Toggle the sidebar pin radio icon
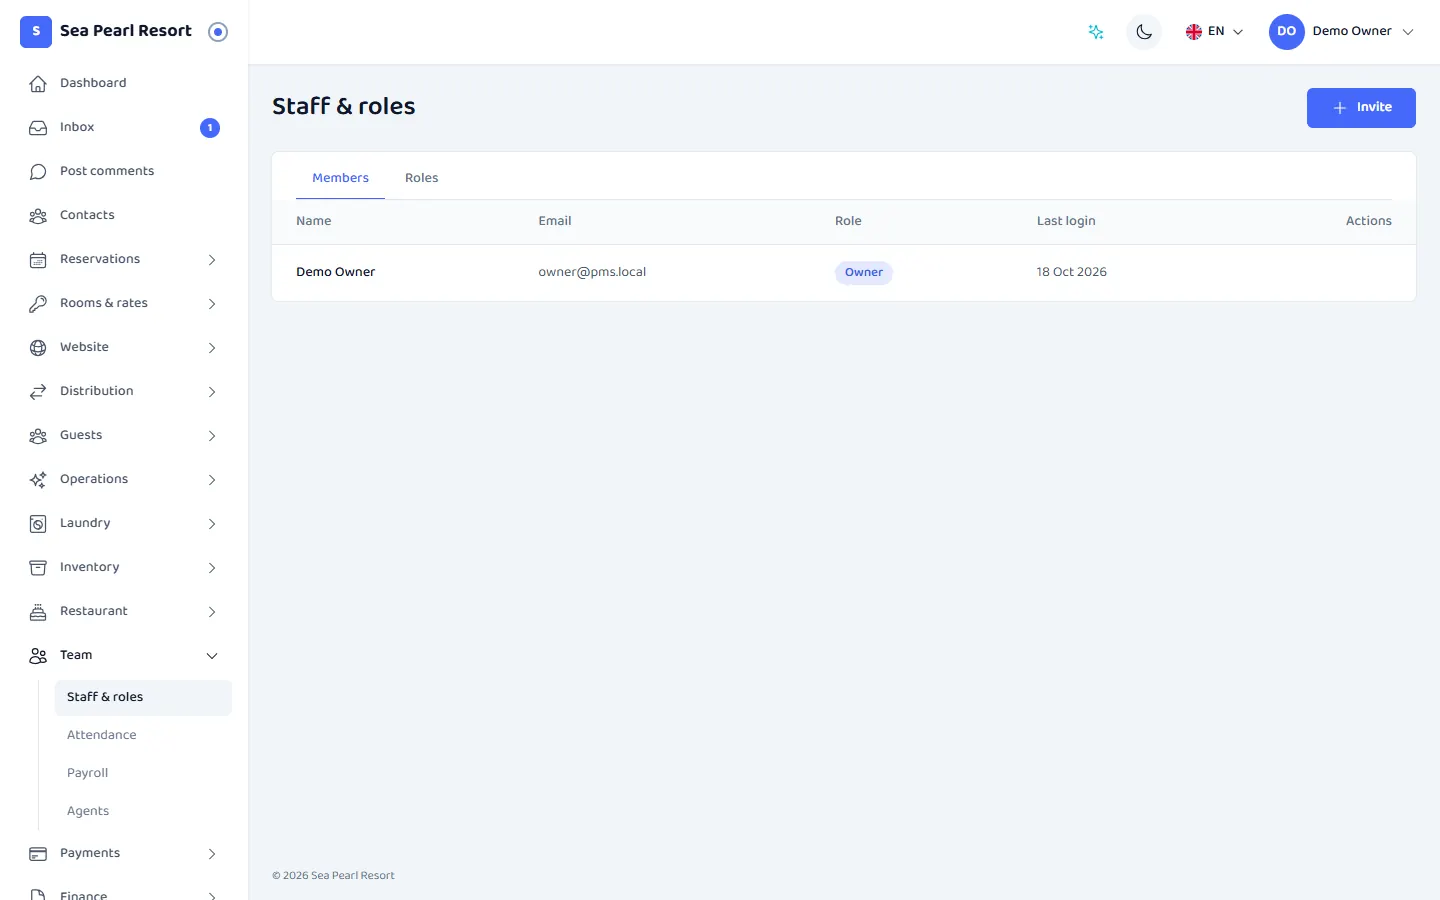This screenshot has height=900, width=1440. pos(218,32)
